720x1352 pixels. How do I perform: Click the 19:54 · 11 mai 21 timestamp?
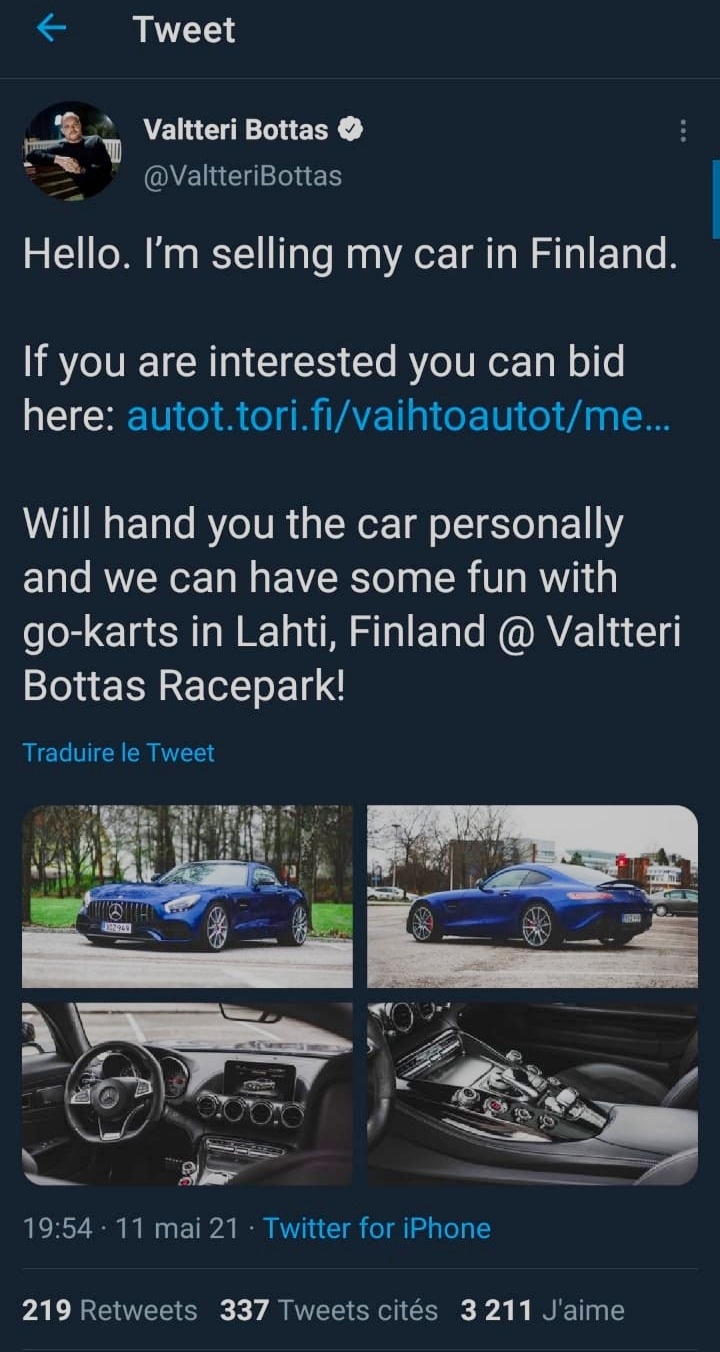click(x=131, y=1228)
